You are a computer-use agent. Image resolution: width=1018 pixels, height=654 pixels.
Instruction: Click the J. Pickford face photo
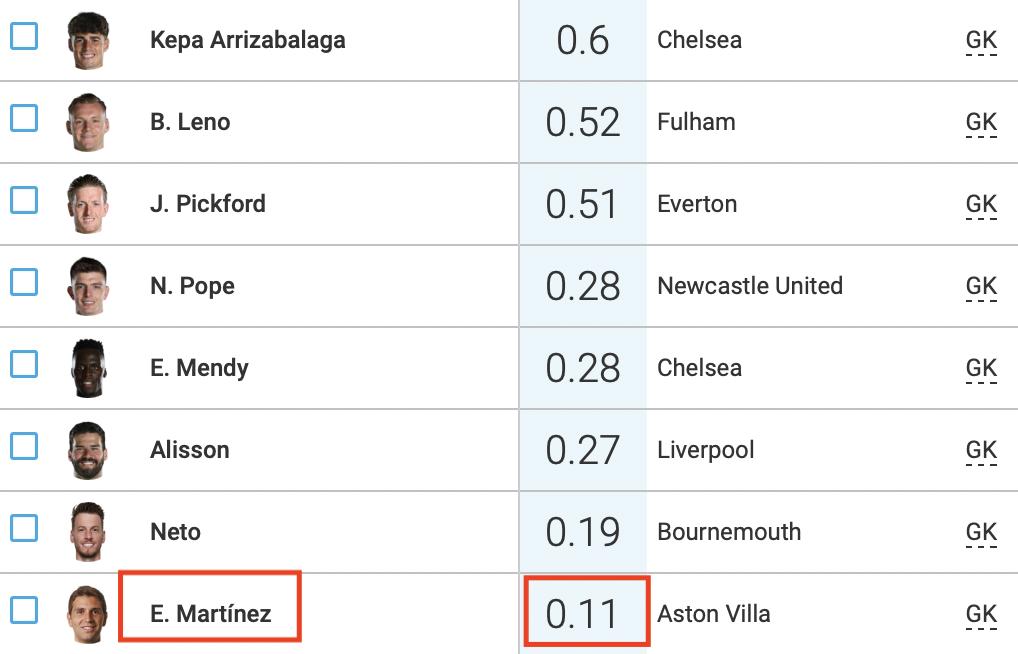click(x=88, y=205)
